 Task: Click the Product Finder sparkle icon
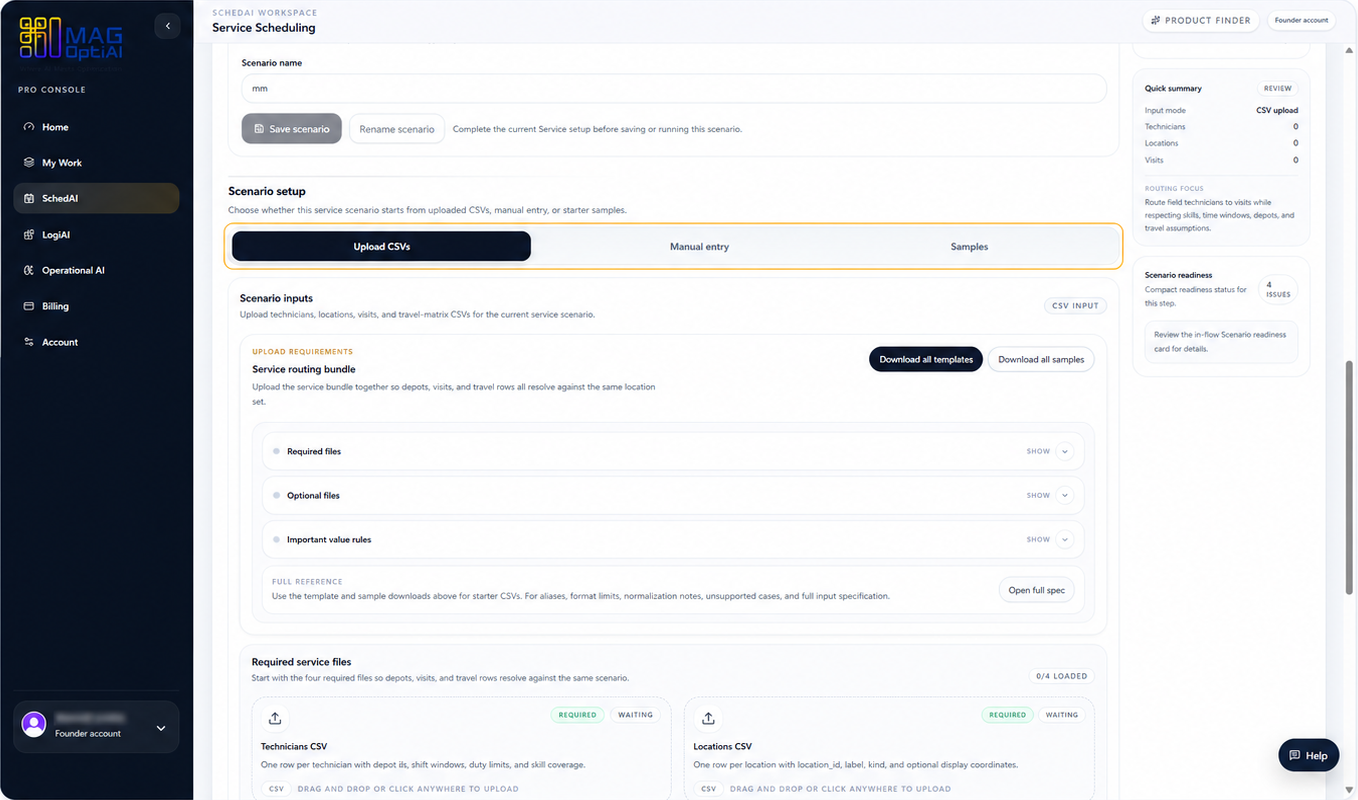tap(1156, 20)
